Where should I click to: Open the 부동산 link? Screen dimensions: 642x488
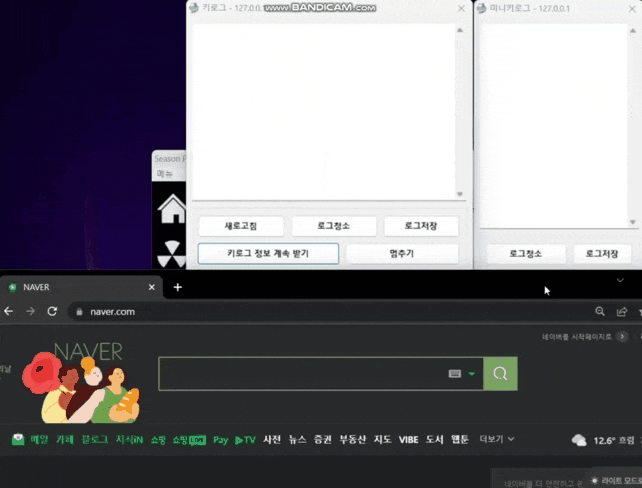tap(353, 440)
